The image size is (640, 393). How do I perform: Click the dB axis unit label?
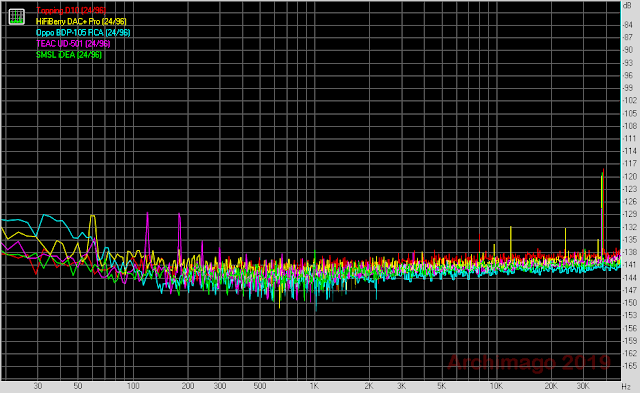coord(627,5)
